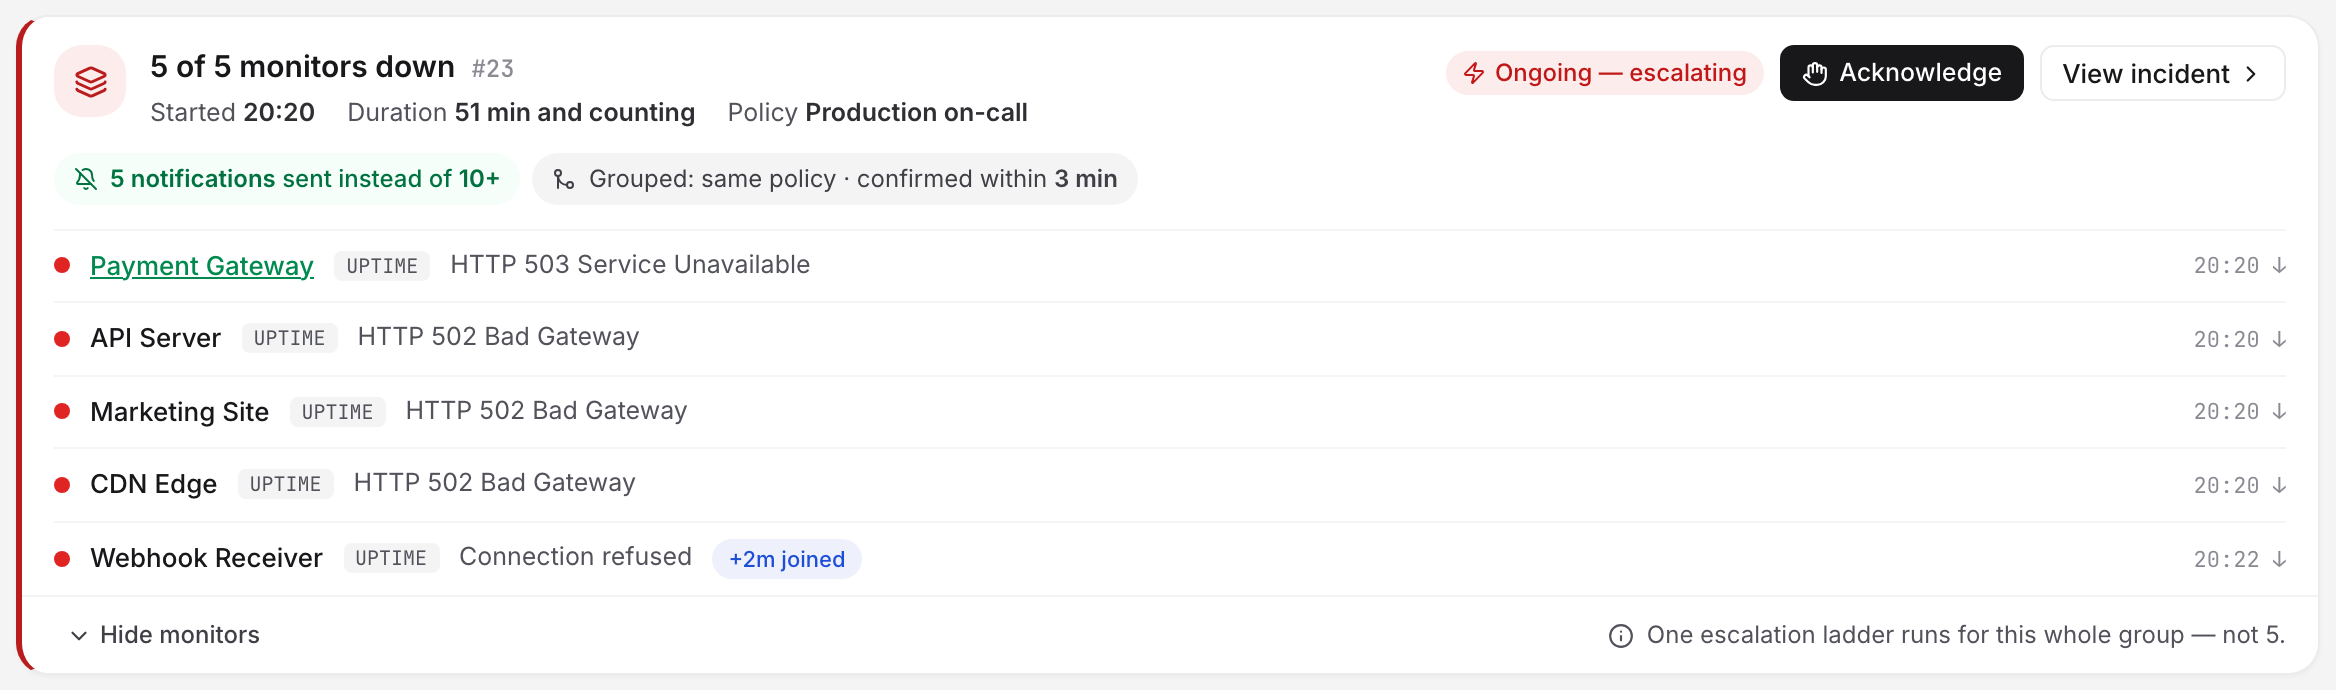The width and height of the screenshot is (2336, 690).
Task: Select the Marketing Site monitor name
Action: (179, 412)
